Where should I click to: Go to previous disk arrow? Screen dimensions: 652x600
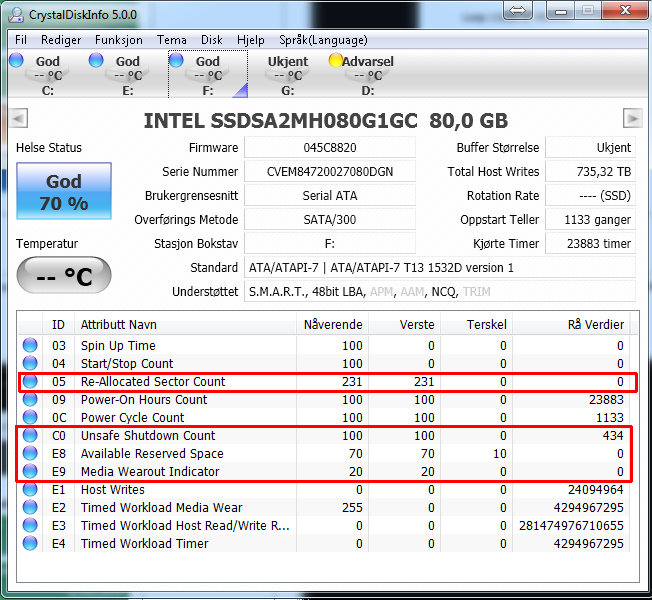tap(18, 119)
